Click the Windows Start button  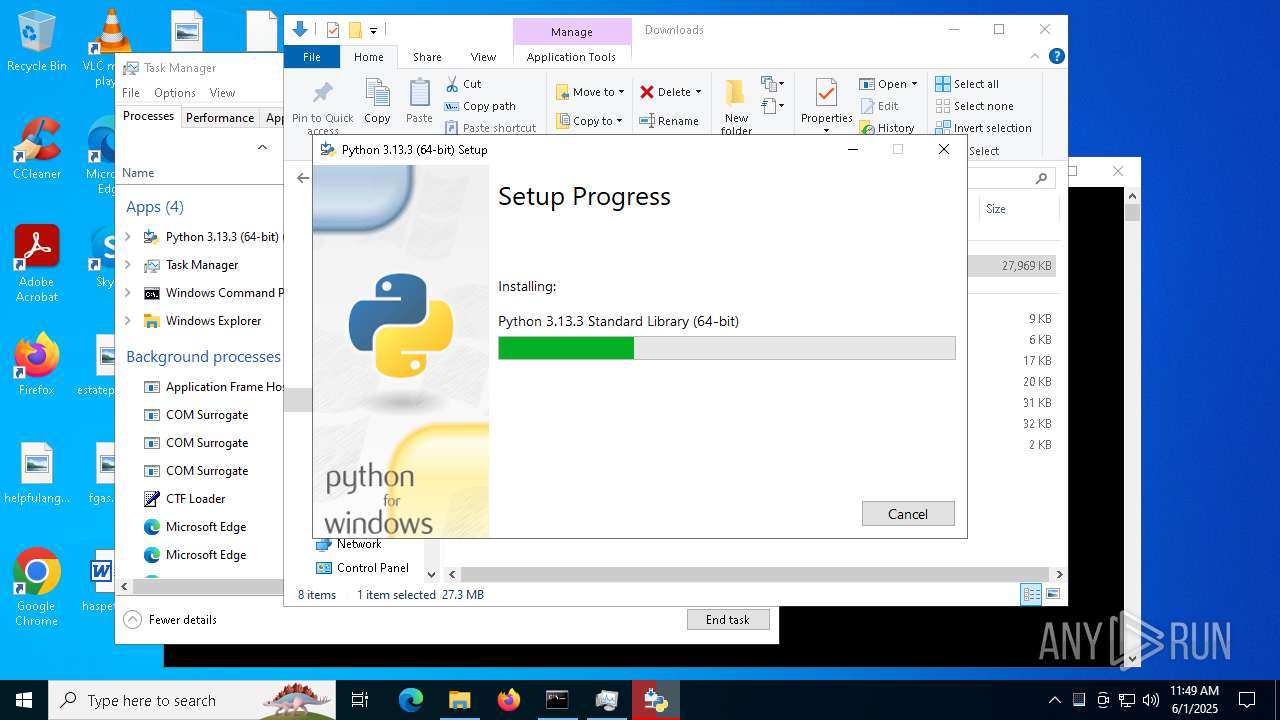coord(24,700)
